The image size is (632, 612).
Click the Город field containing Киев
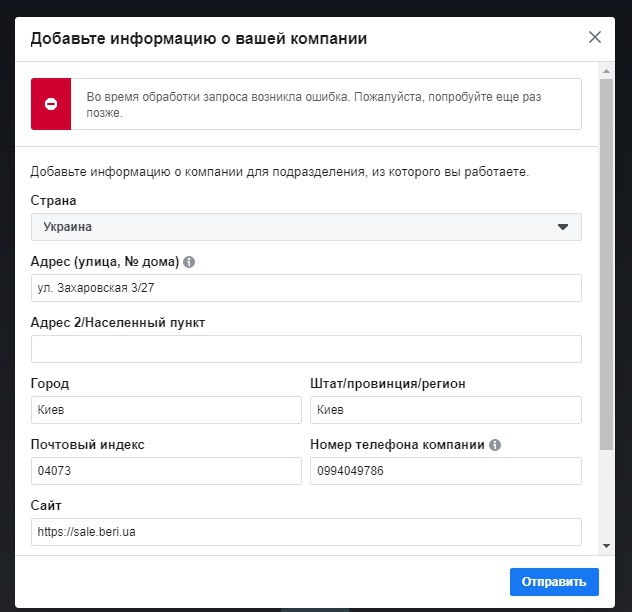tap(166, 410)
